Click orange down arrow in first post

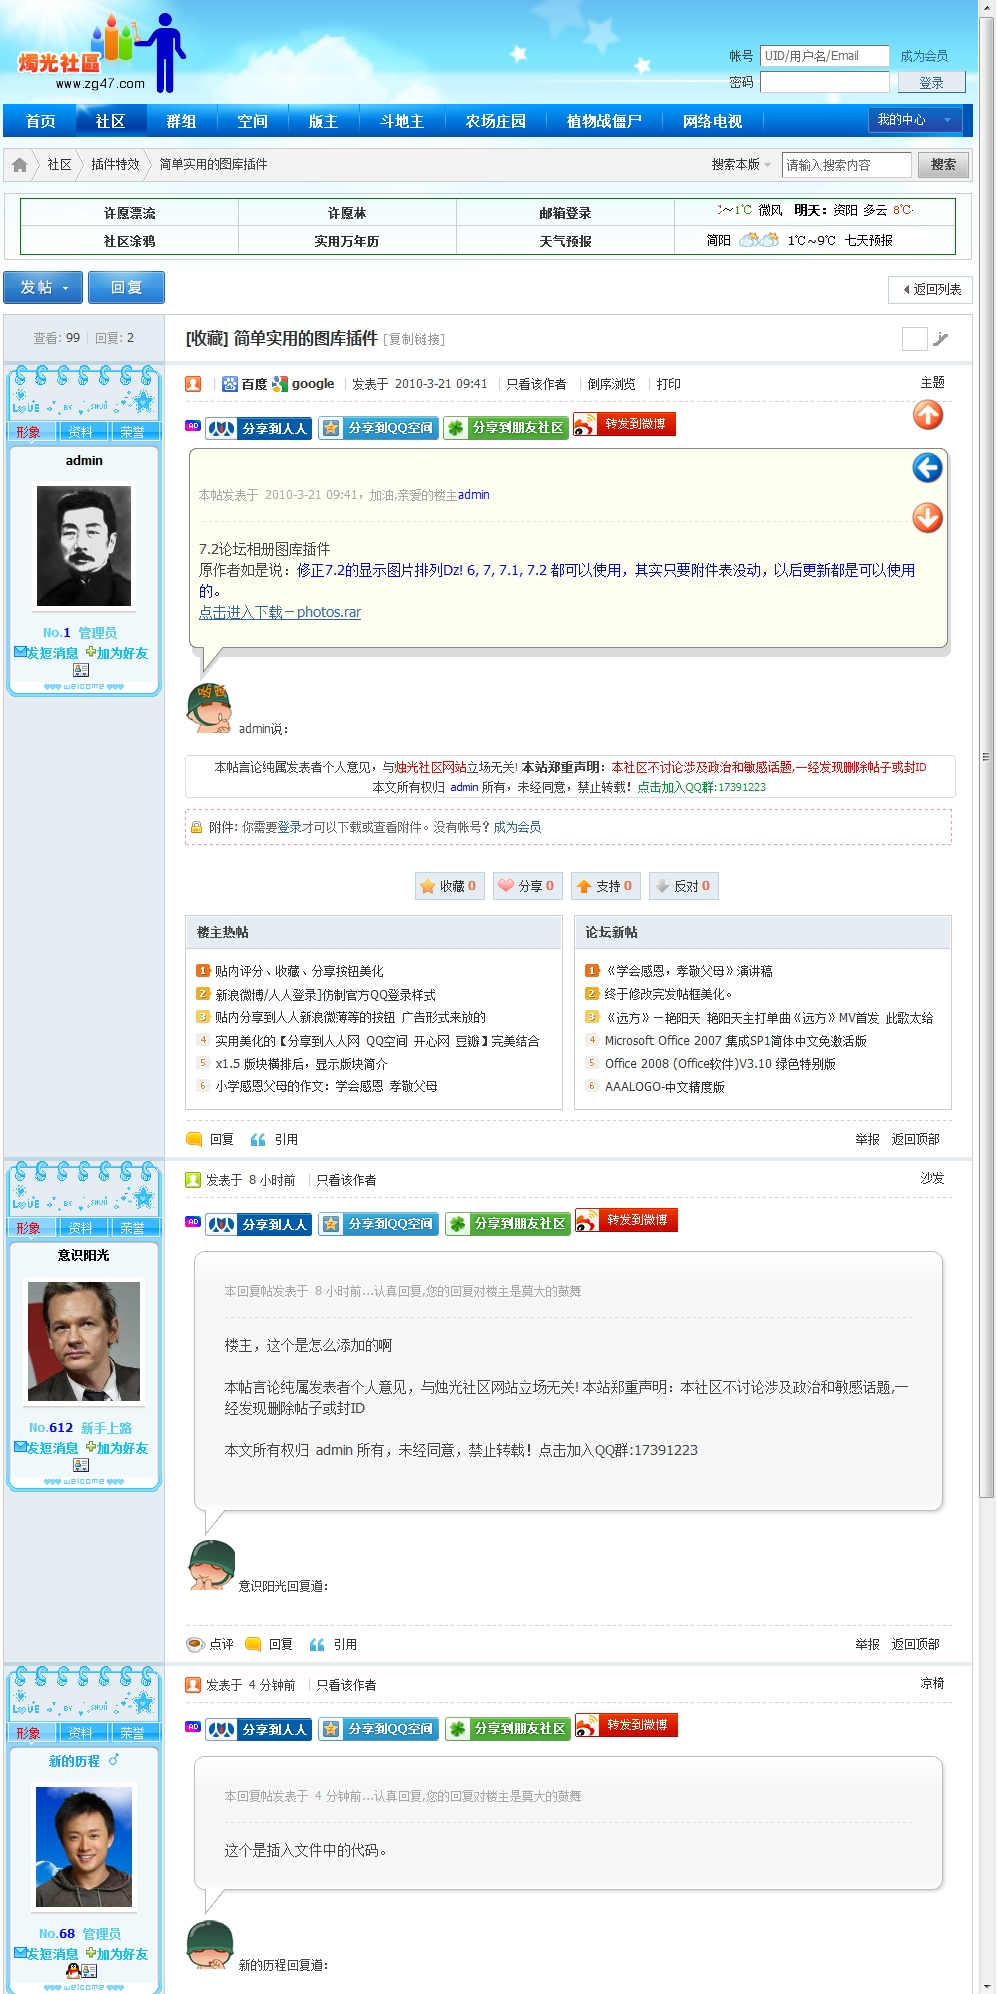[927, 517]
